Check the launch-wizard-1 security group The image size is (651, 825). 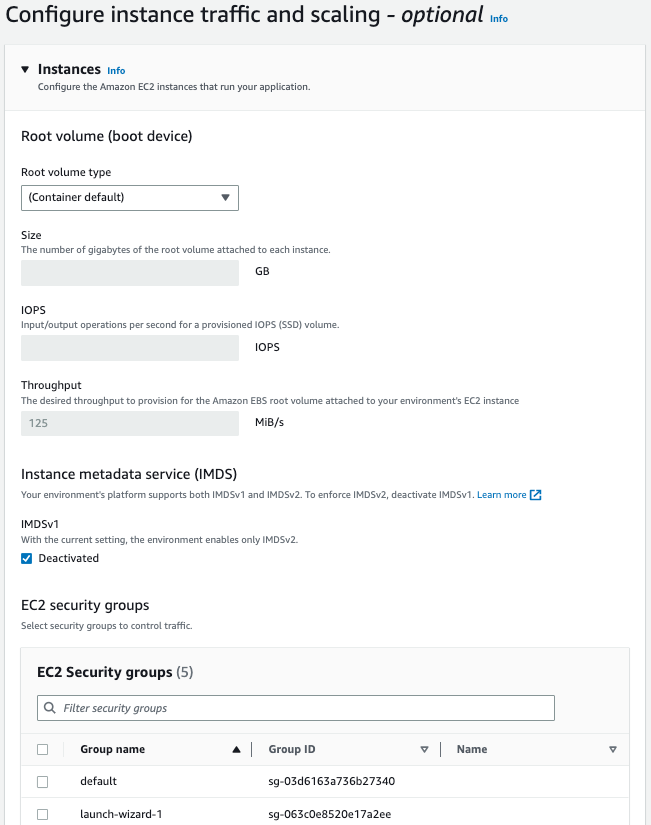tap(42, 814)
